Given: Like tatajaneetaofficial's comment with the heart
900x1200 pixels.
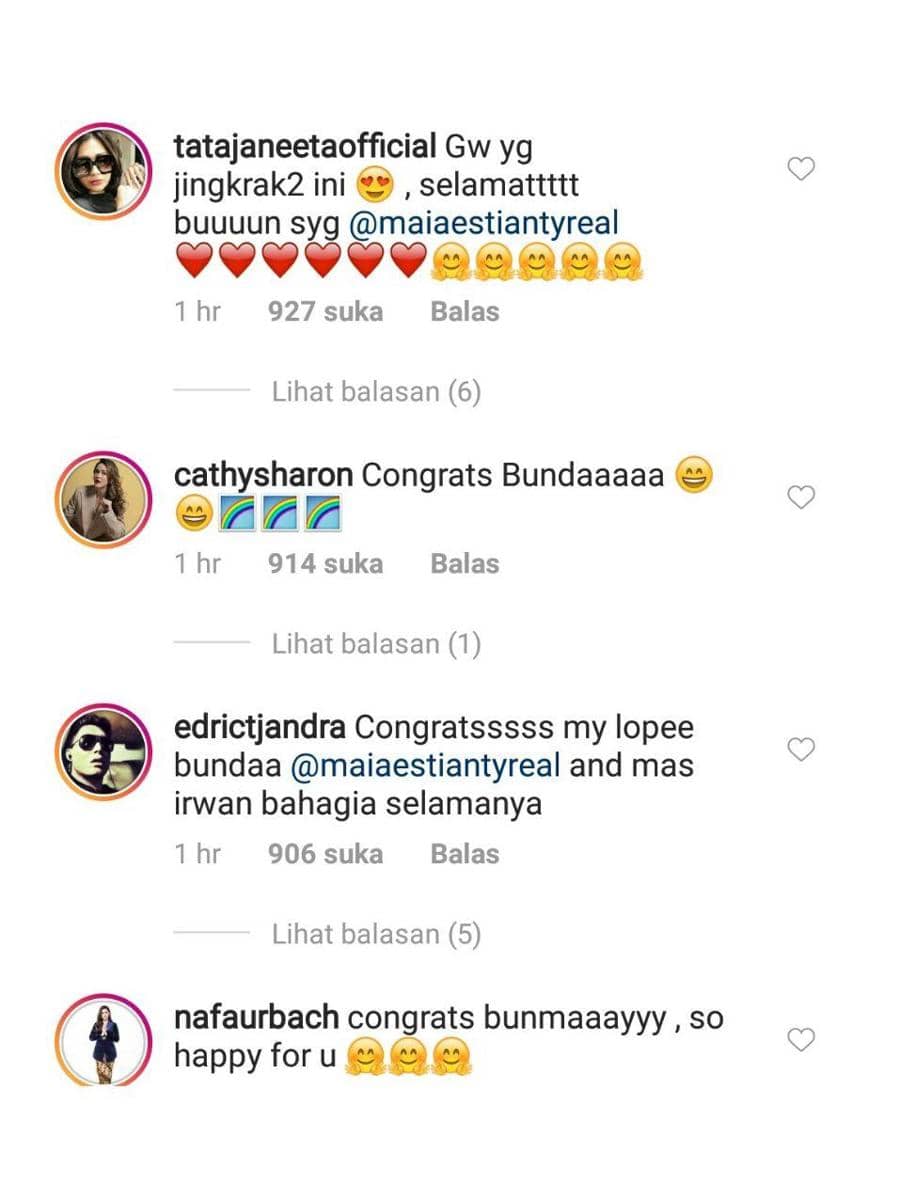Looking at the screenshot, I should (801, 170).
